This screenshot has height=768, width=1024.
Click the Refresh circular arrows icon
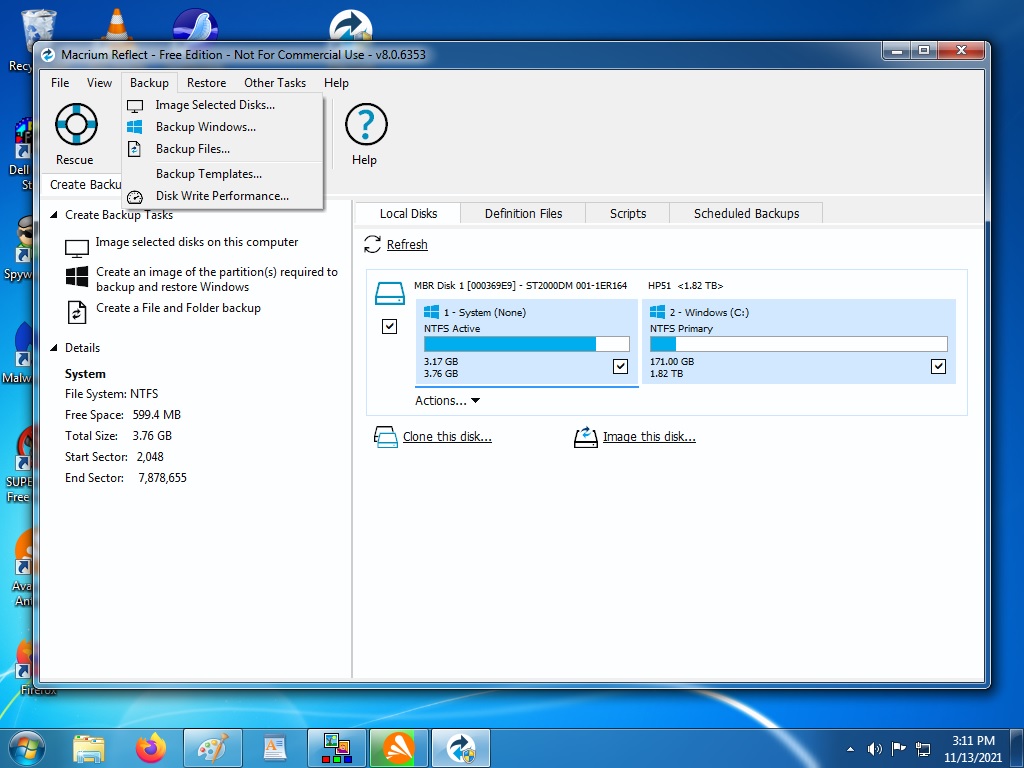[372, 244]
